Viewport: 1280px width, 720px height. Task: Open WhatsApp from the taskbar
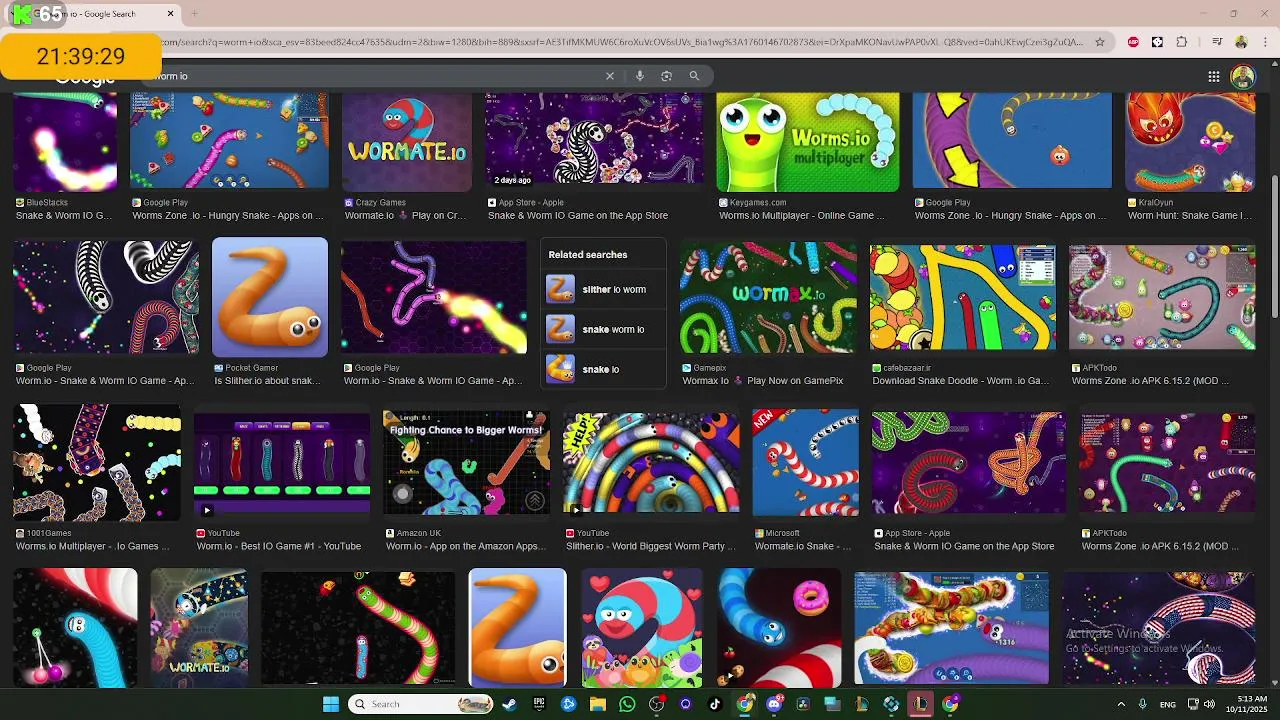pyautogui.click(x=627, y=704)
